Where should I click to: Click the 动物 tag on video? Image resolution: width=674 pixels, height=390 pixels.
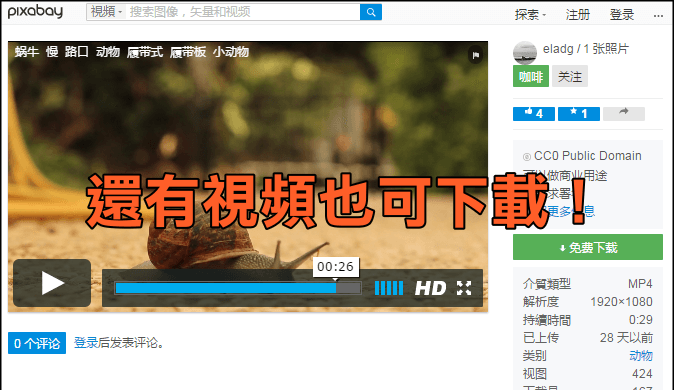coord(108,52)
